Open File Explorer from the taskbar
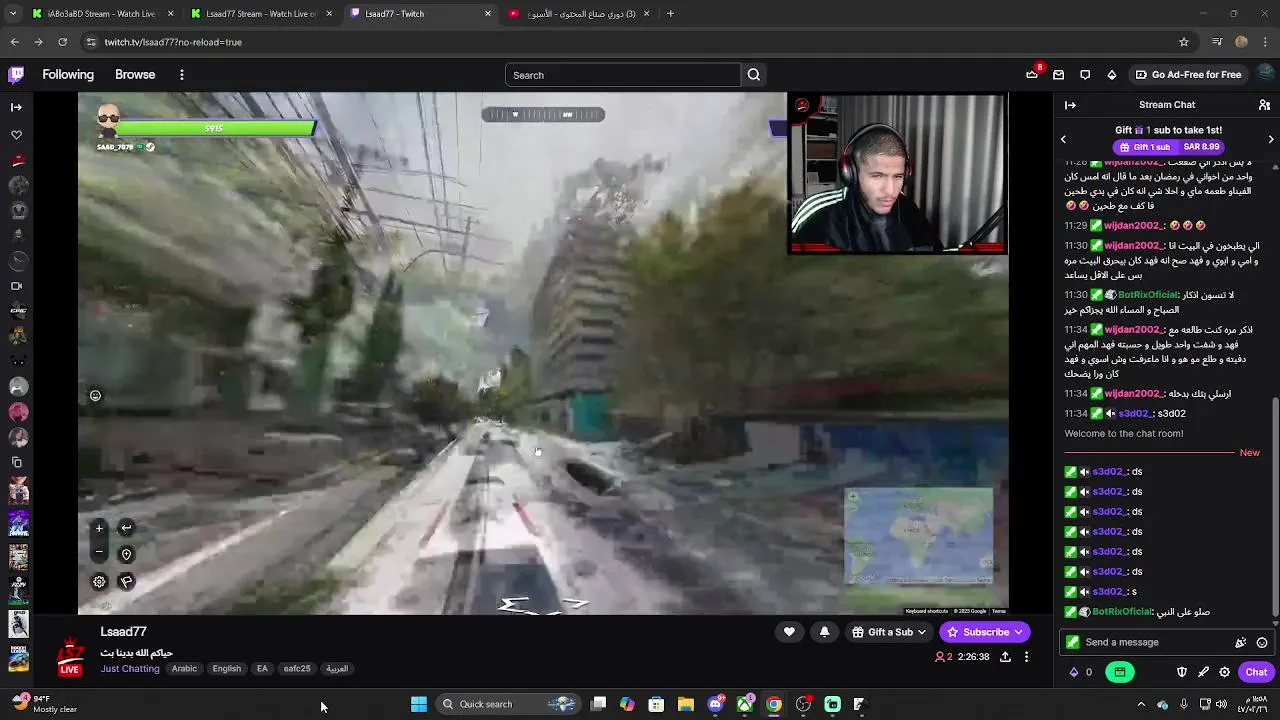This screenshot has height=720, width=1280. pyautogui.click(x=685, y=704)
